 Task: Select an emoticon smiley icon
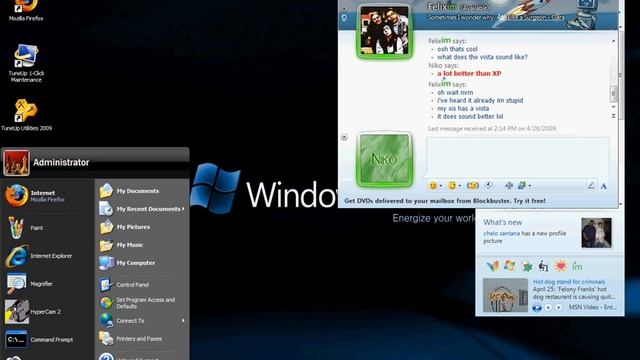click(432, 186)
